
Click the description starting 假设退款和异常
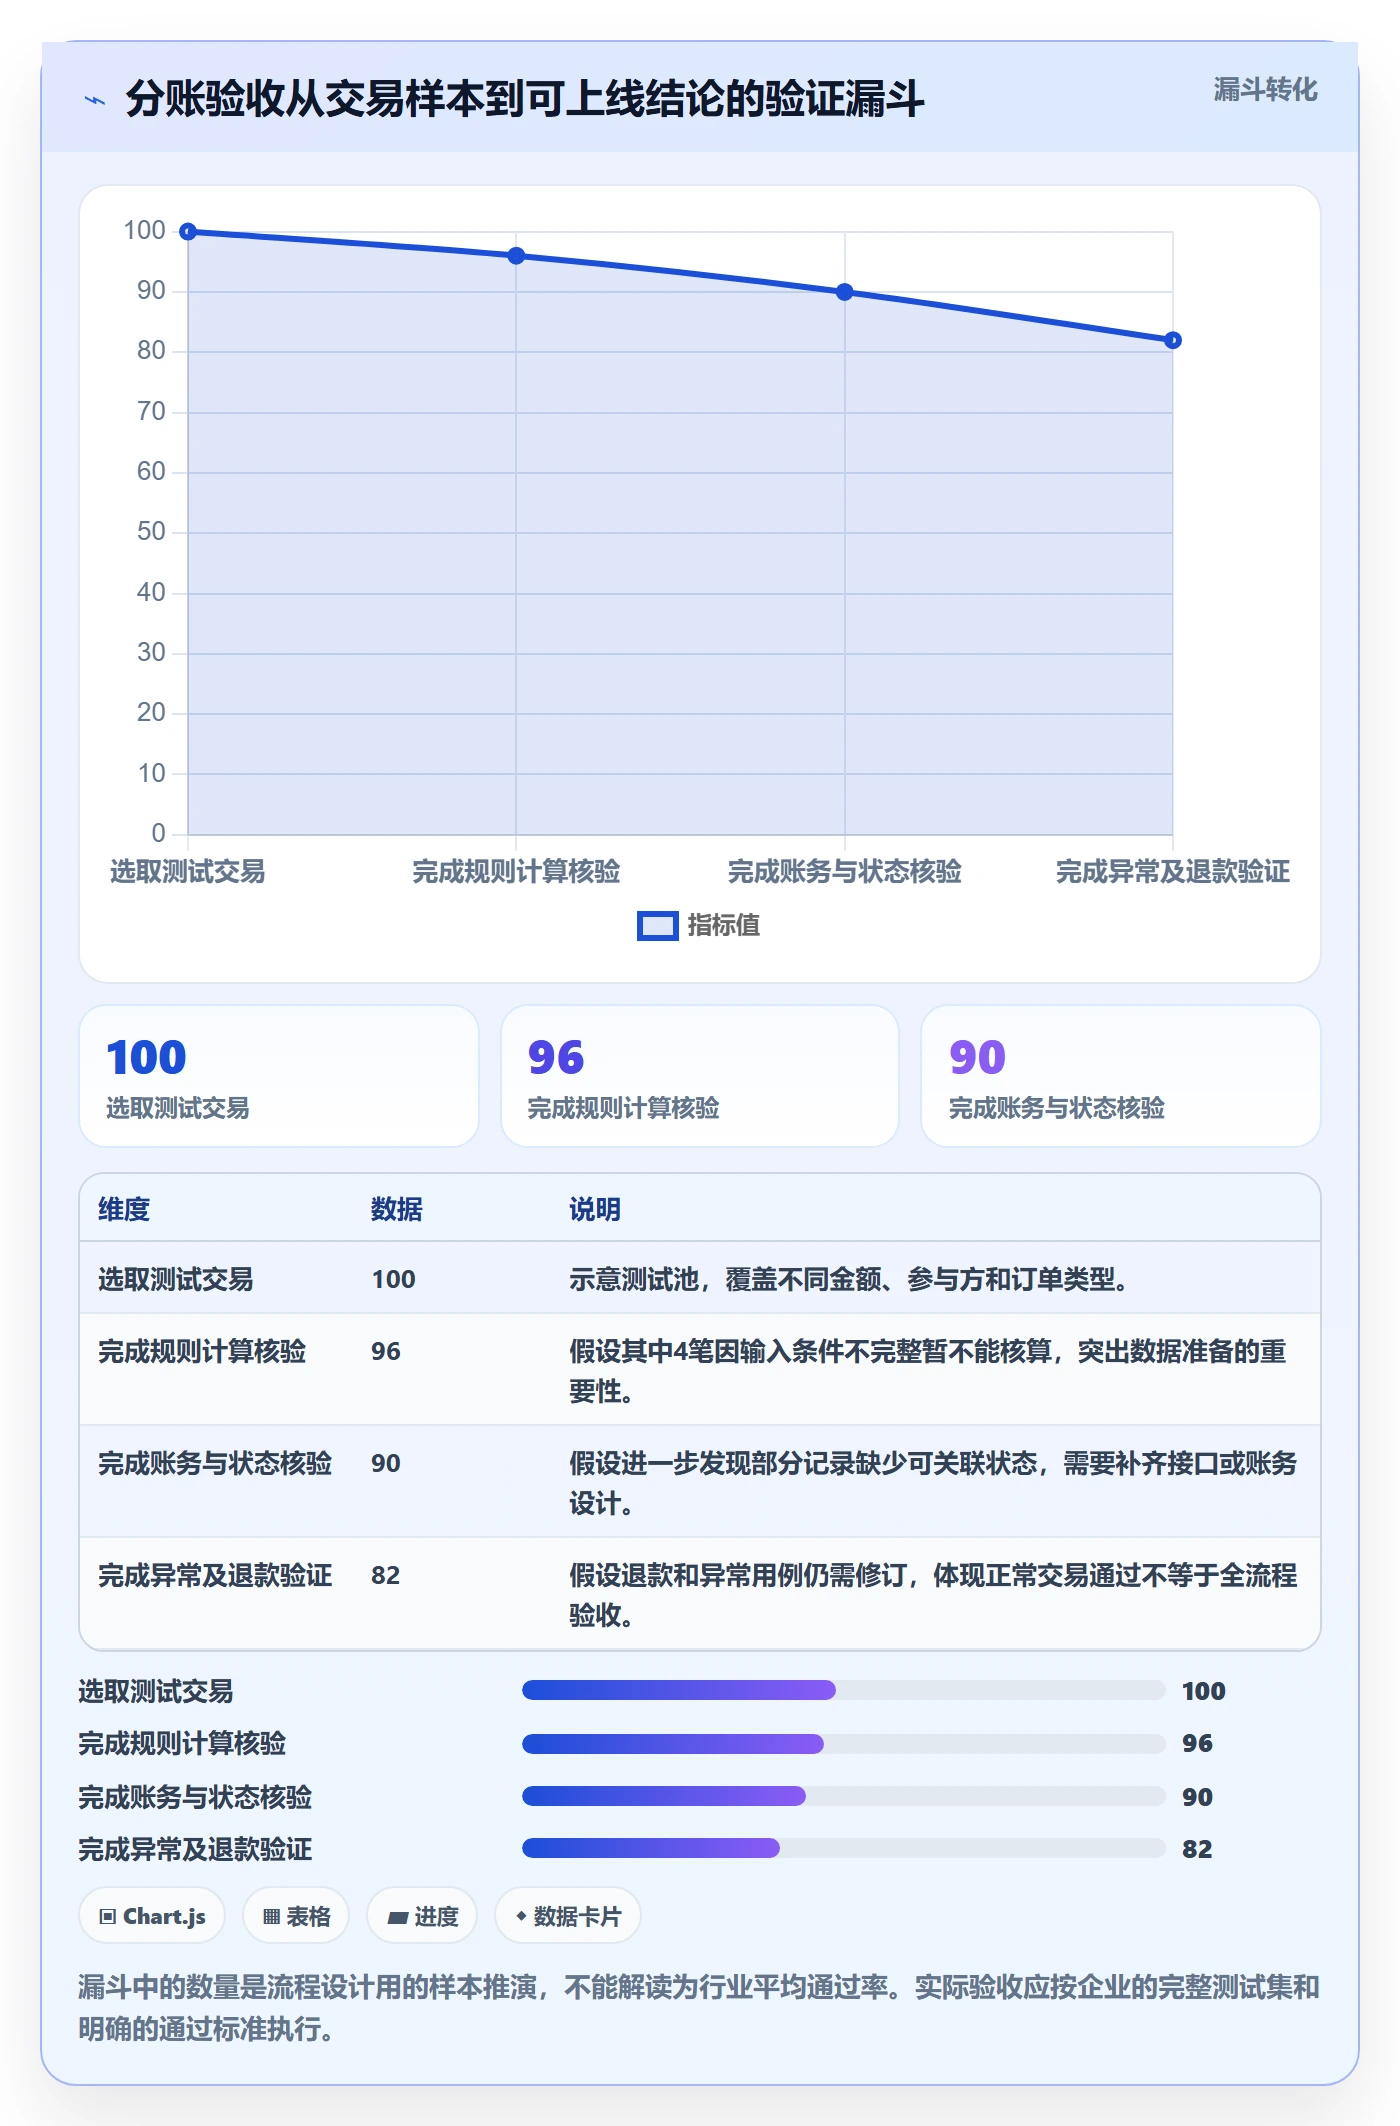(x=933, y=1596)
